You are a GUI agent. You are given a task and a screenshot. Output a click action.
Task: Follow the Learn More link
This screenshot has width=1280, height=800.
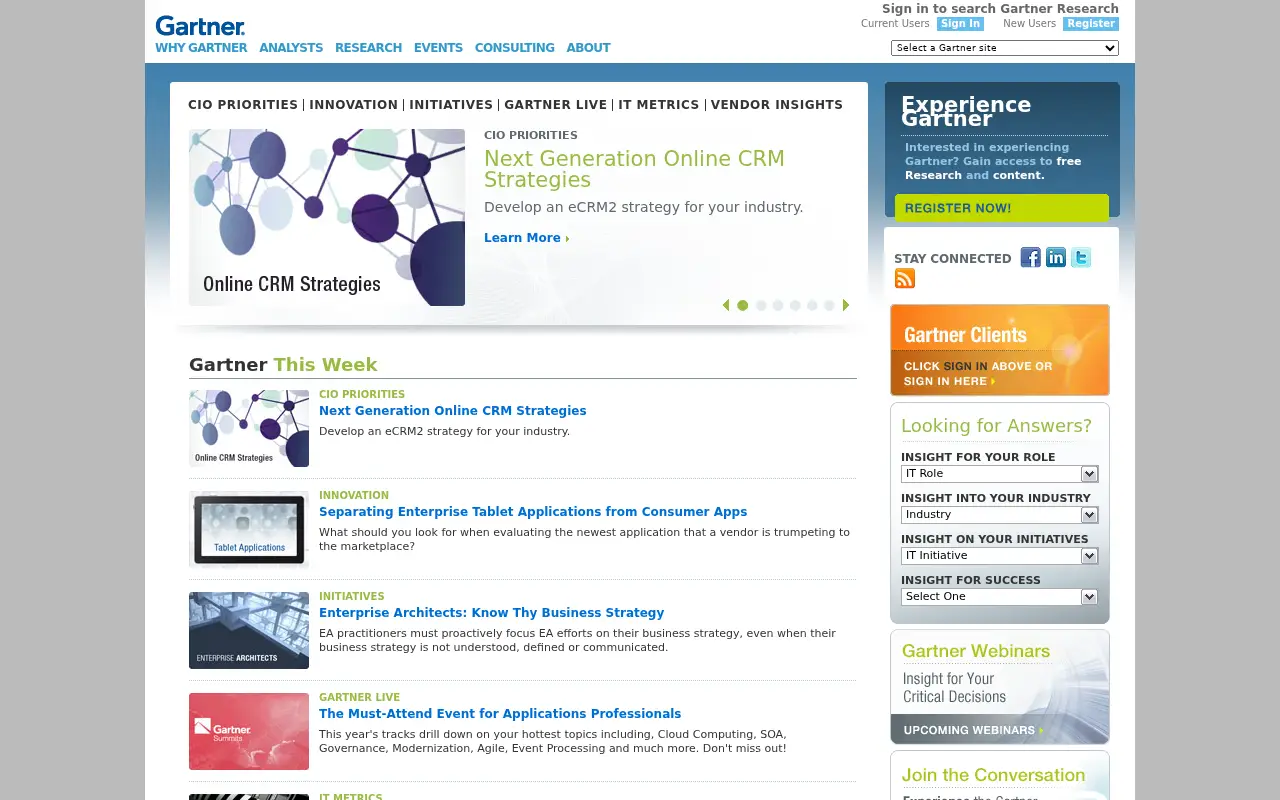526,238
